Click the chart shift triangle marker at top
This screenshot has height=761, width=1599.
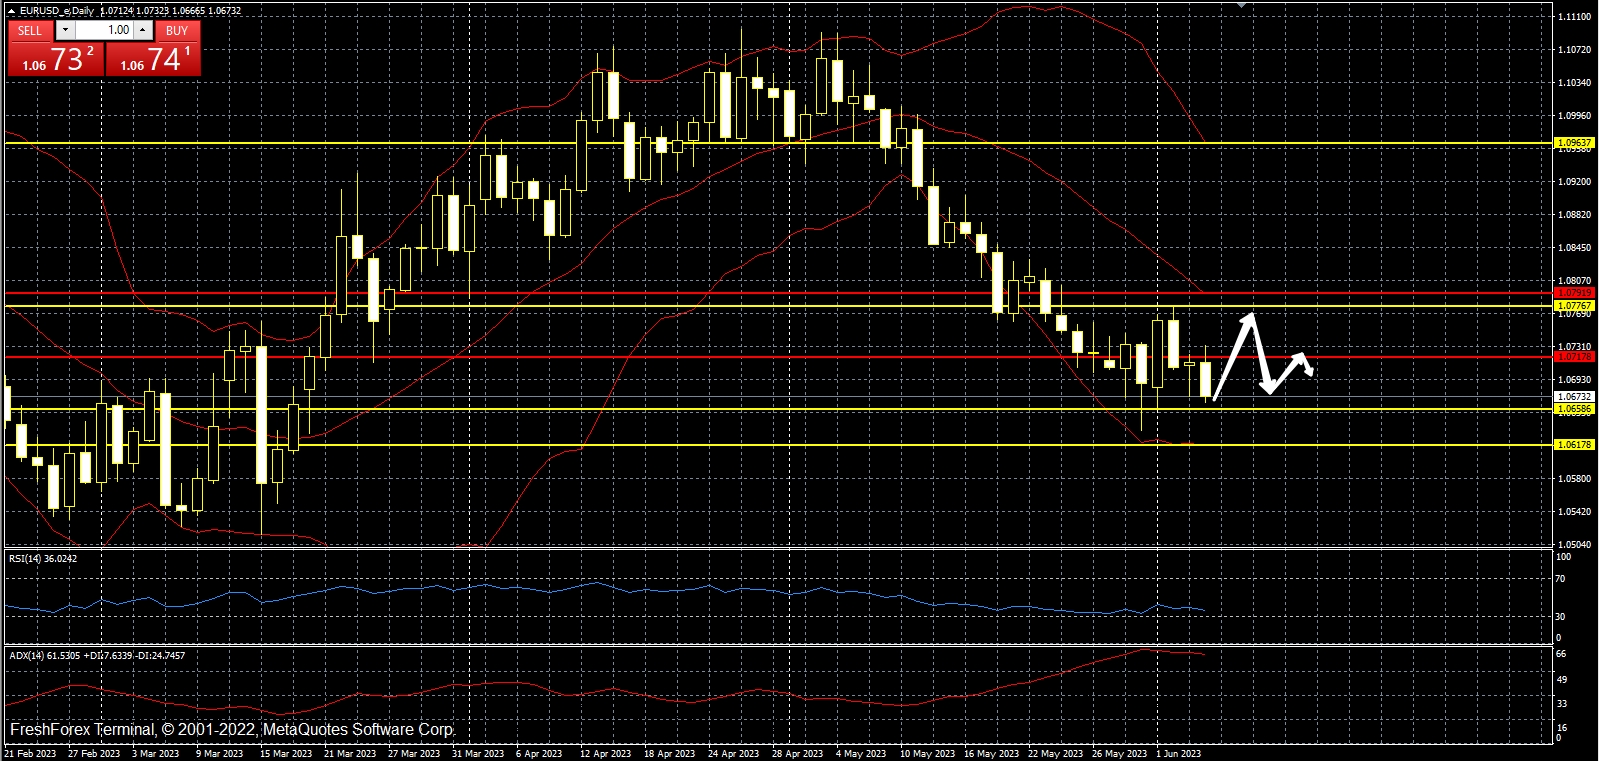tap(1241, 5)
